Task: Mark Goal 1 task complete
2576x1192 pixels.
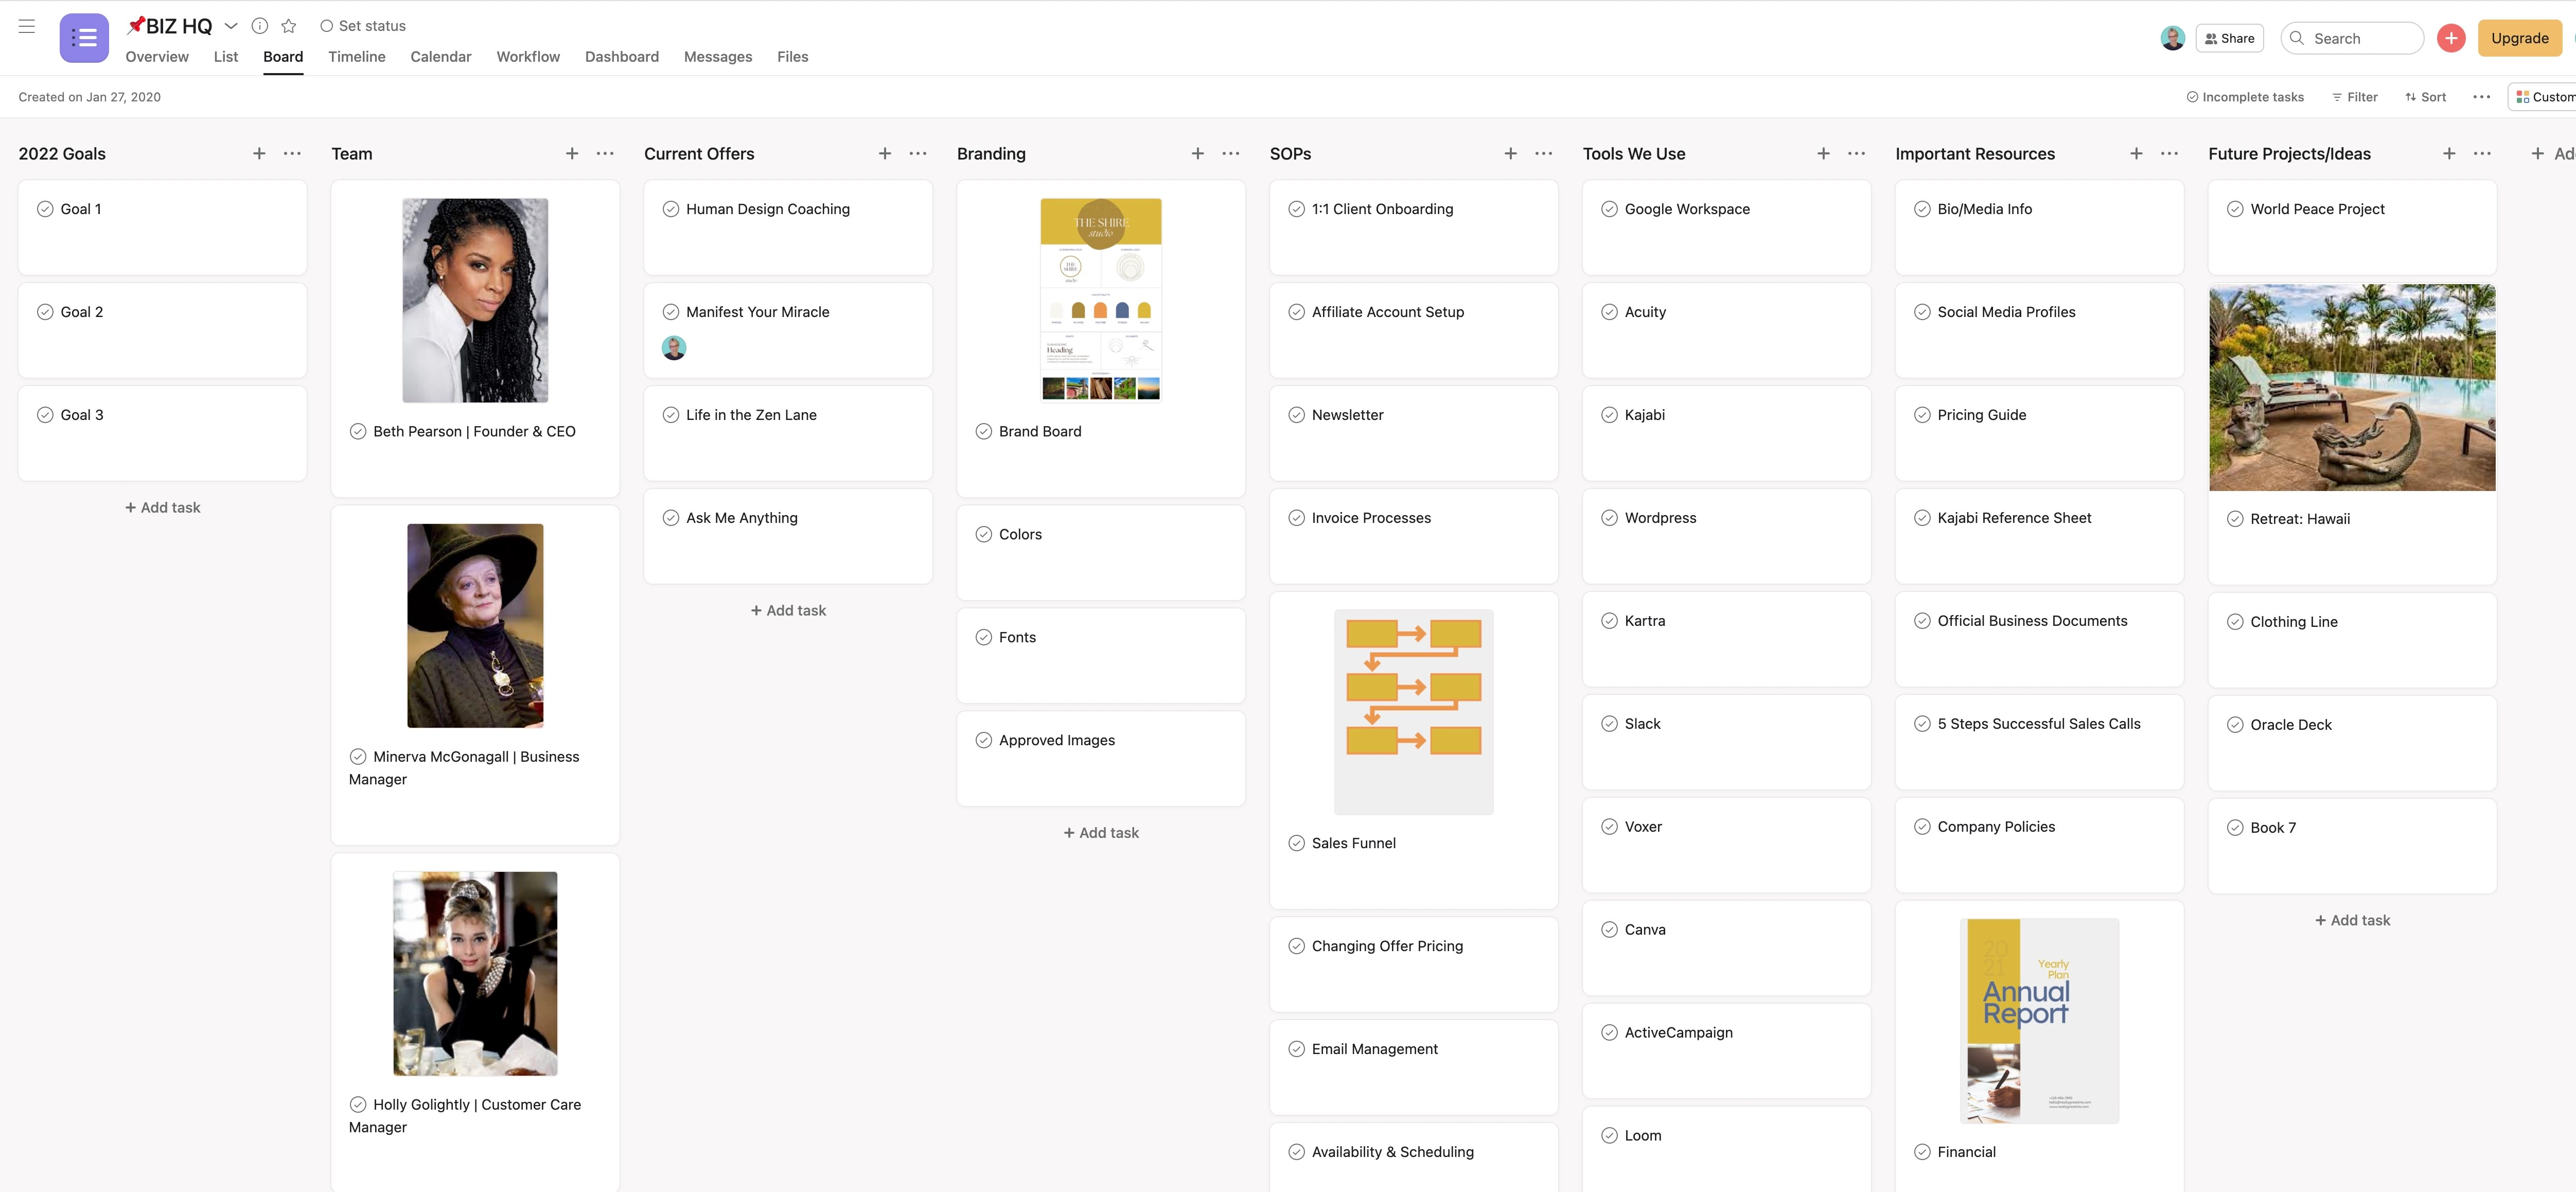Action: click(45, 209)
